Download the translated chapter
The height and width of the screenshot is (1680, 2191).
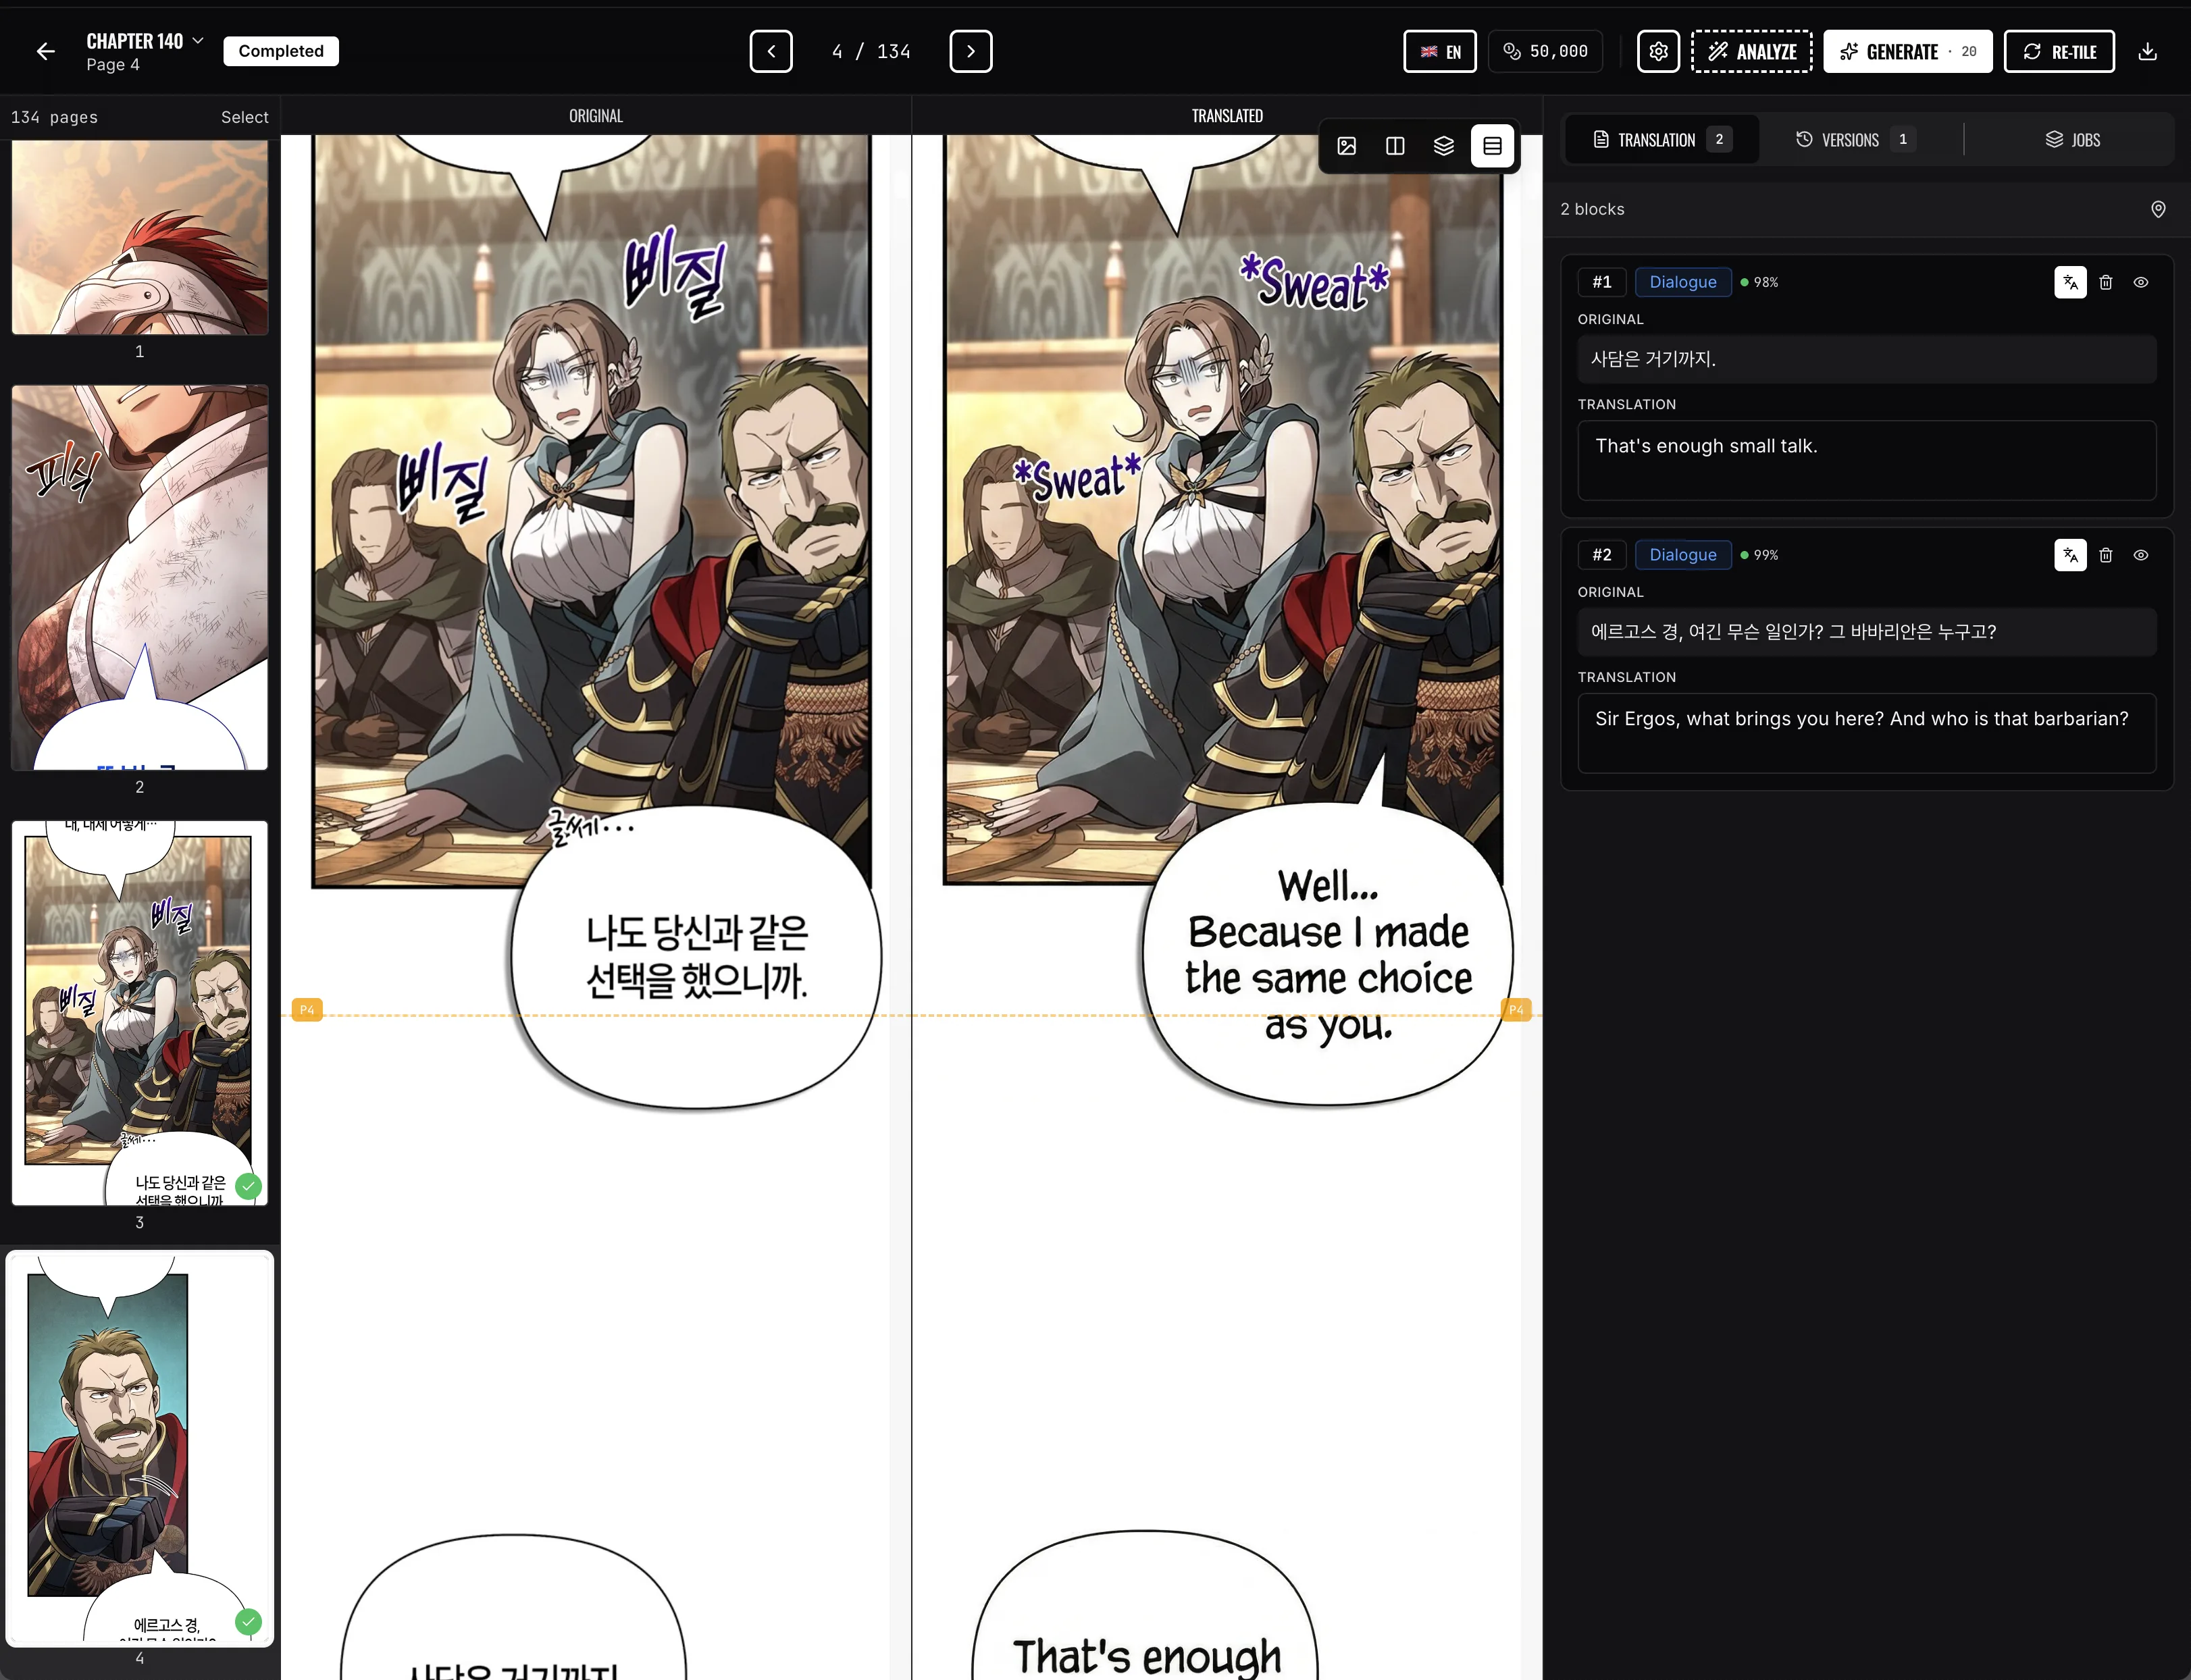click(x=2148, y=51)
